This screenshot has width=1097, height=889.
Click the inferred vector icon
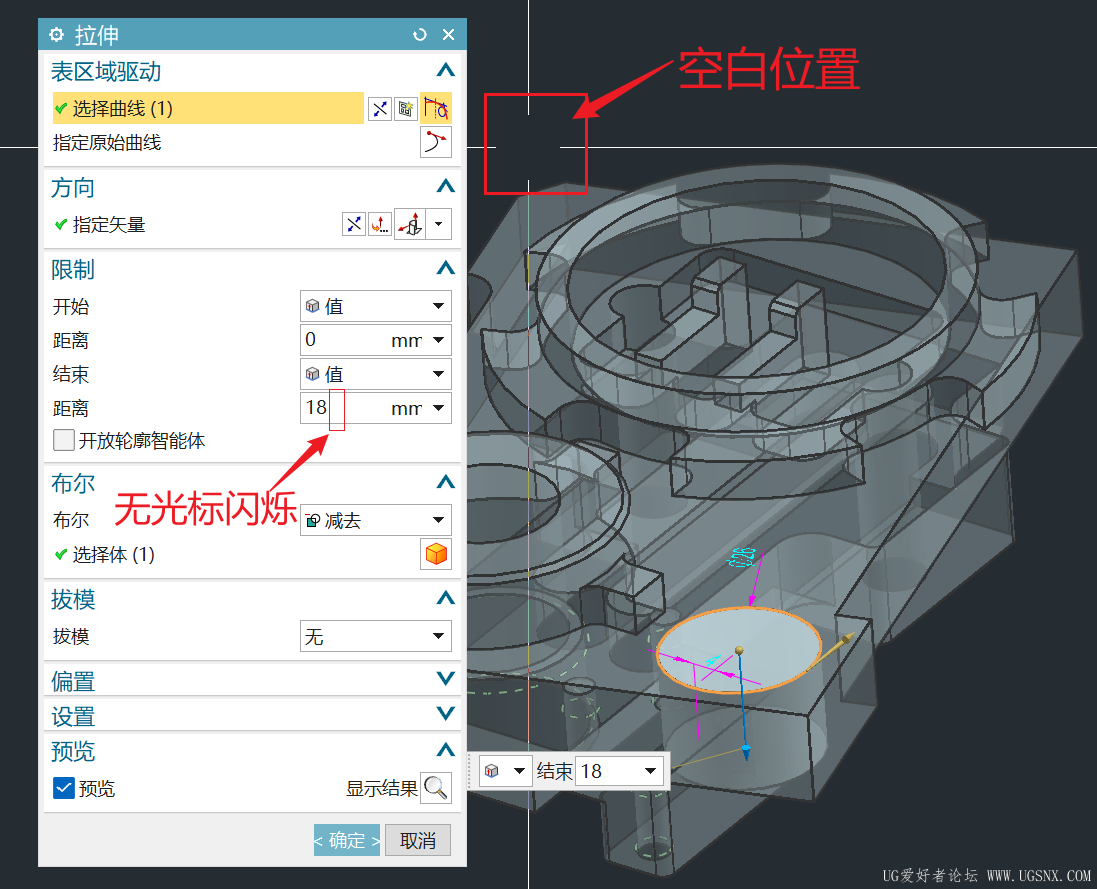coord(410,225)
